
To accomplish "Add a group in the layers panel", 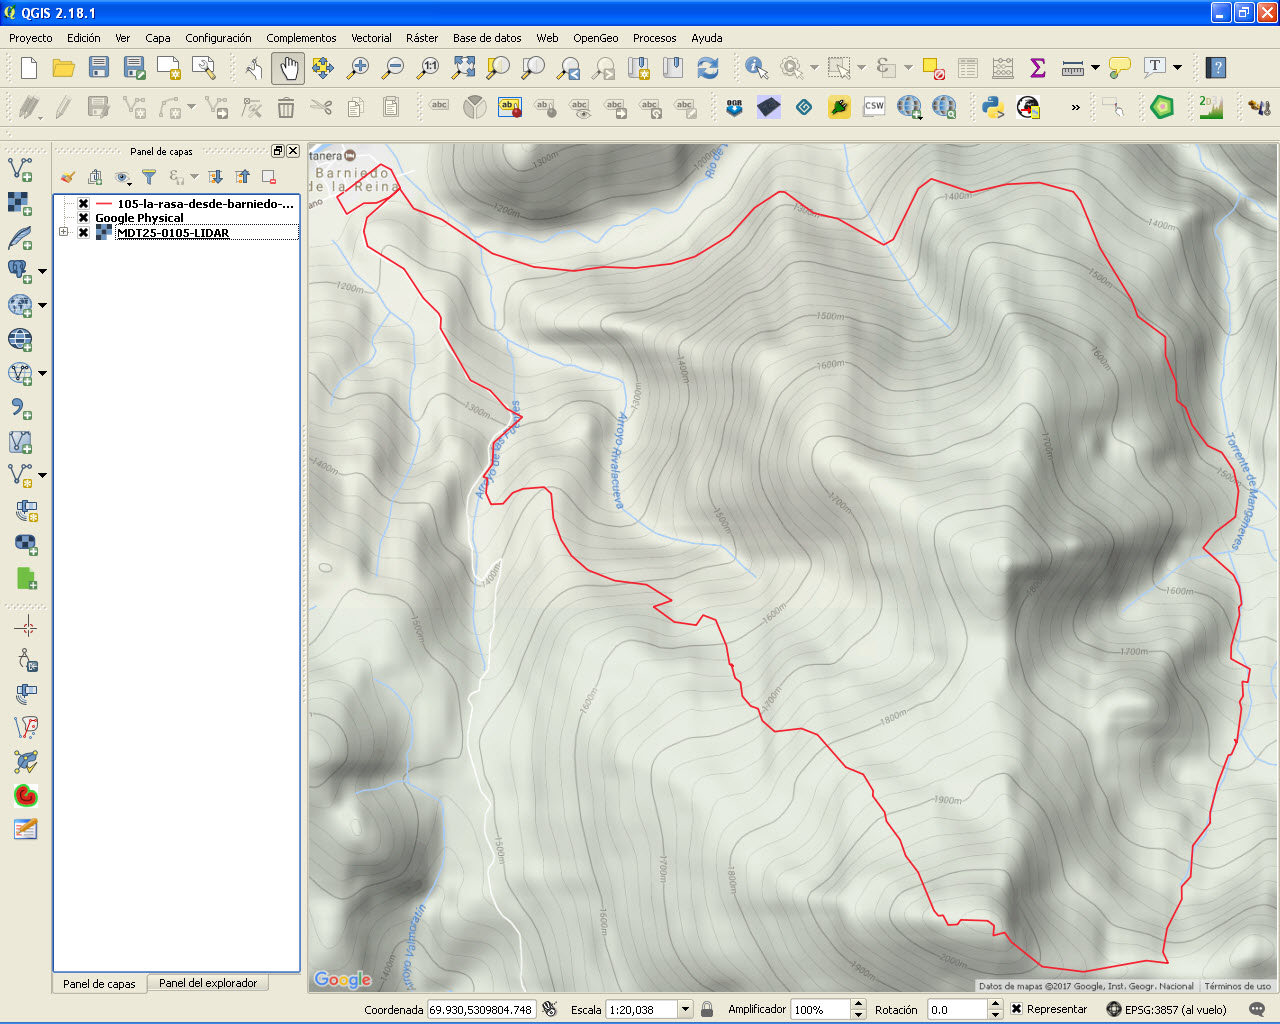I will 95,177.
